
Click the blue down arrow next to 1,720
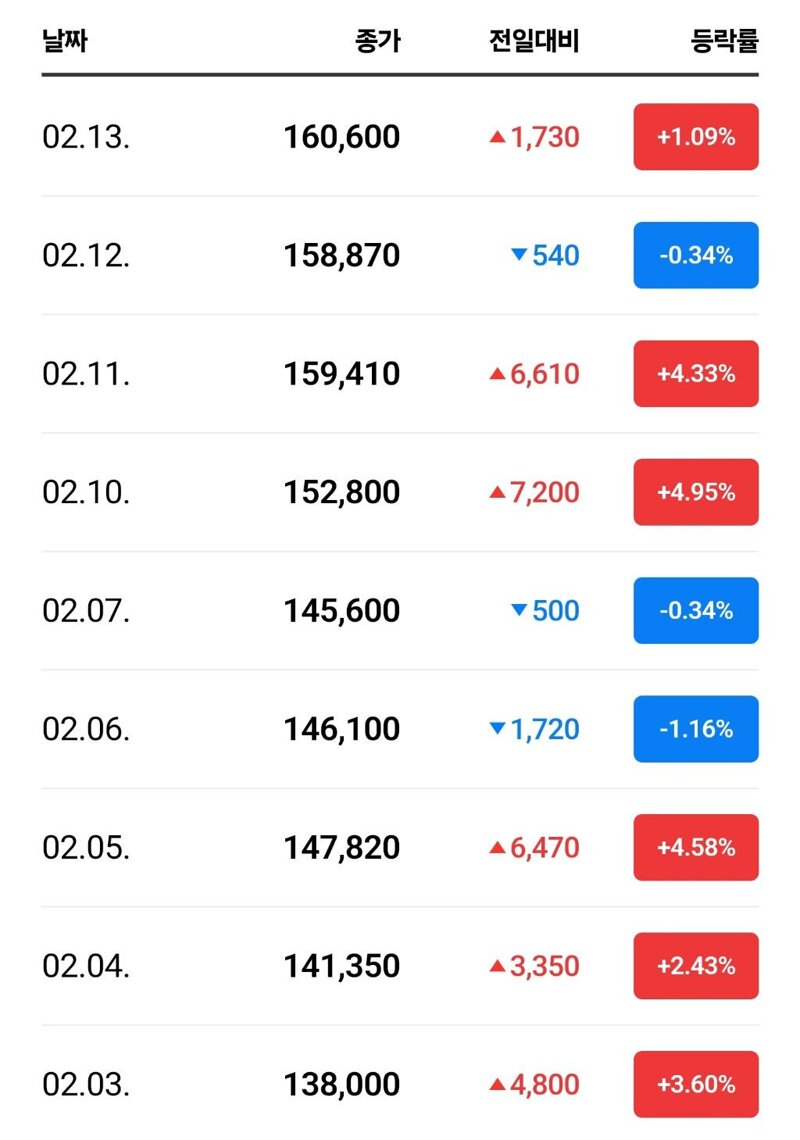(497, 729)
